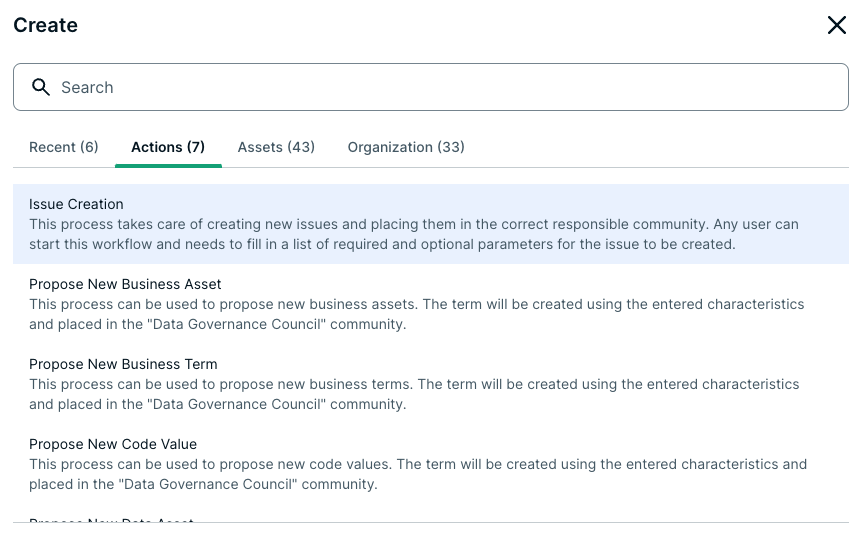
Task: Select the Actions (7) tab
Action: click(168, 147)
